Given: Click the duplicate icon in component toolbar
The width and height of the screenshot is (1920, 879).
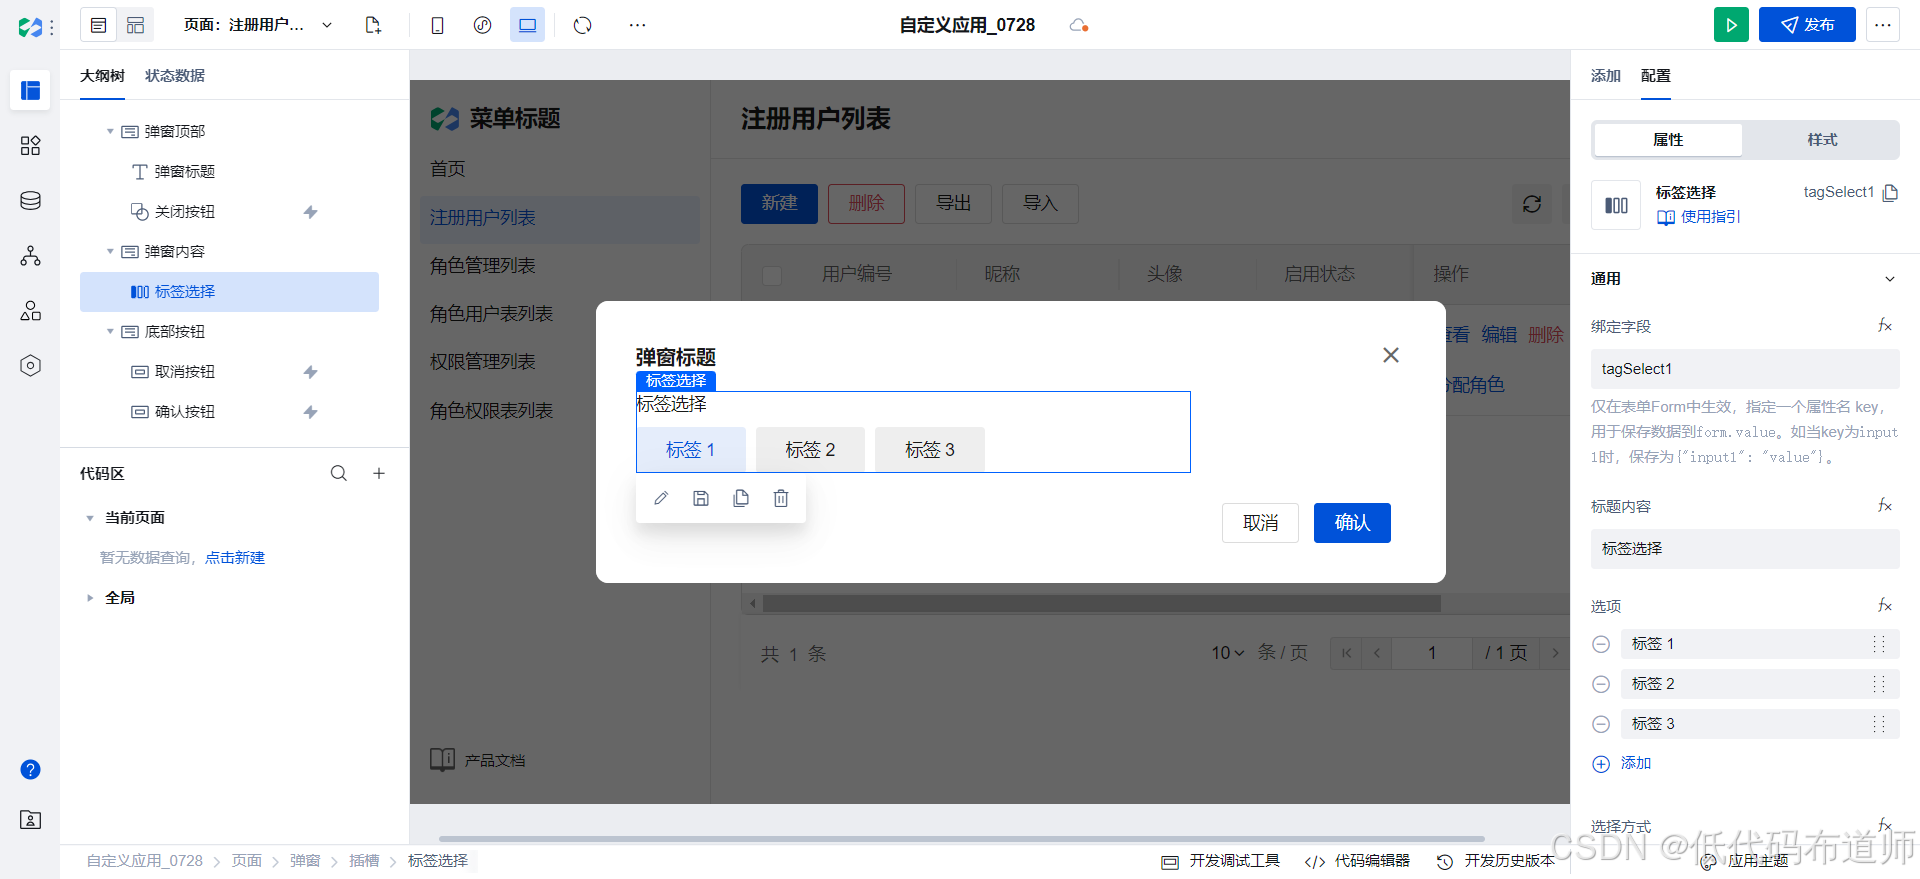Looking at the screenshot, I should 741,498.
